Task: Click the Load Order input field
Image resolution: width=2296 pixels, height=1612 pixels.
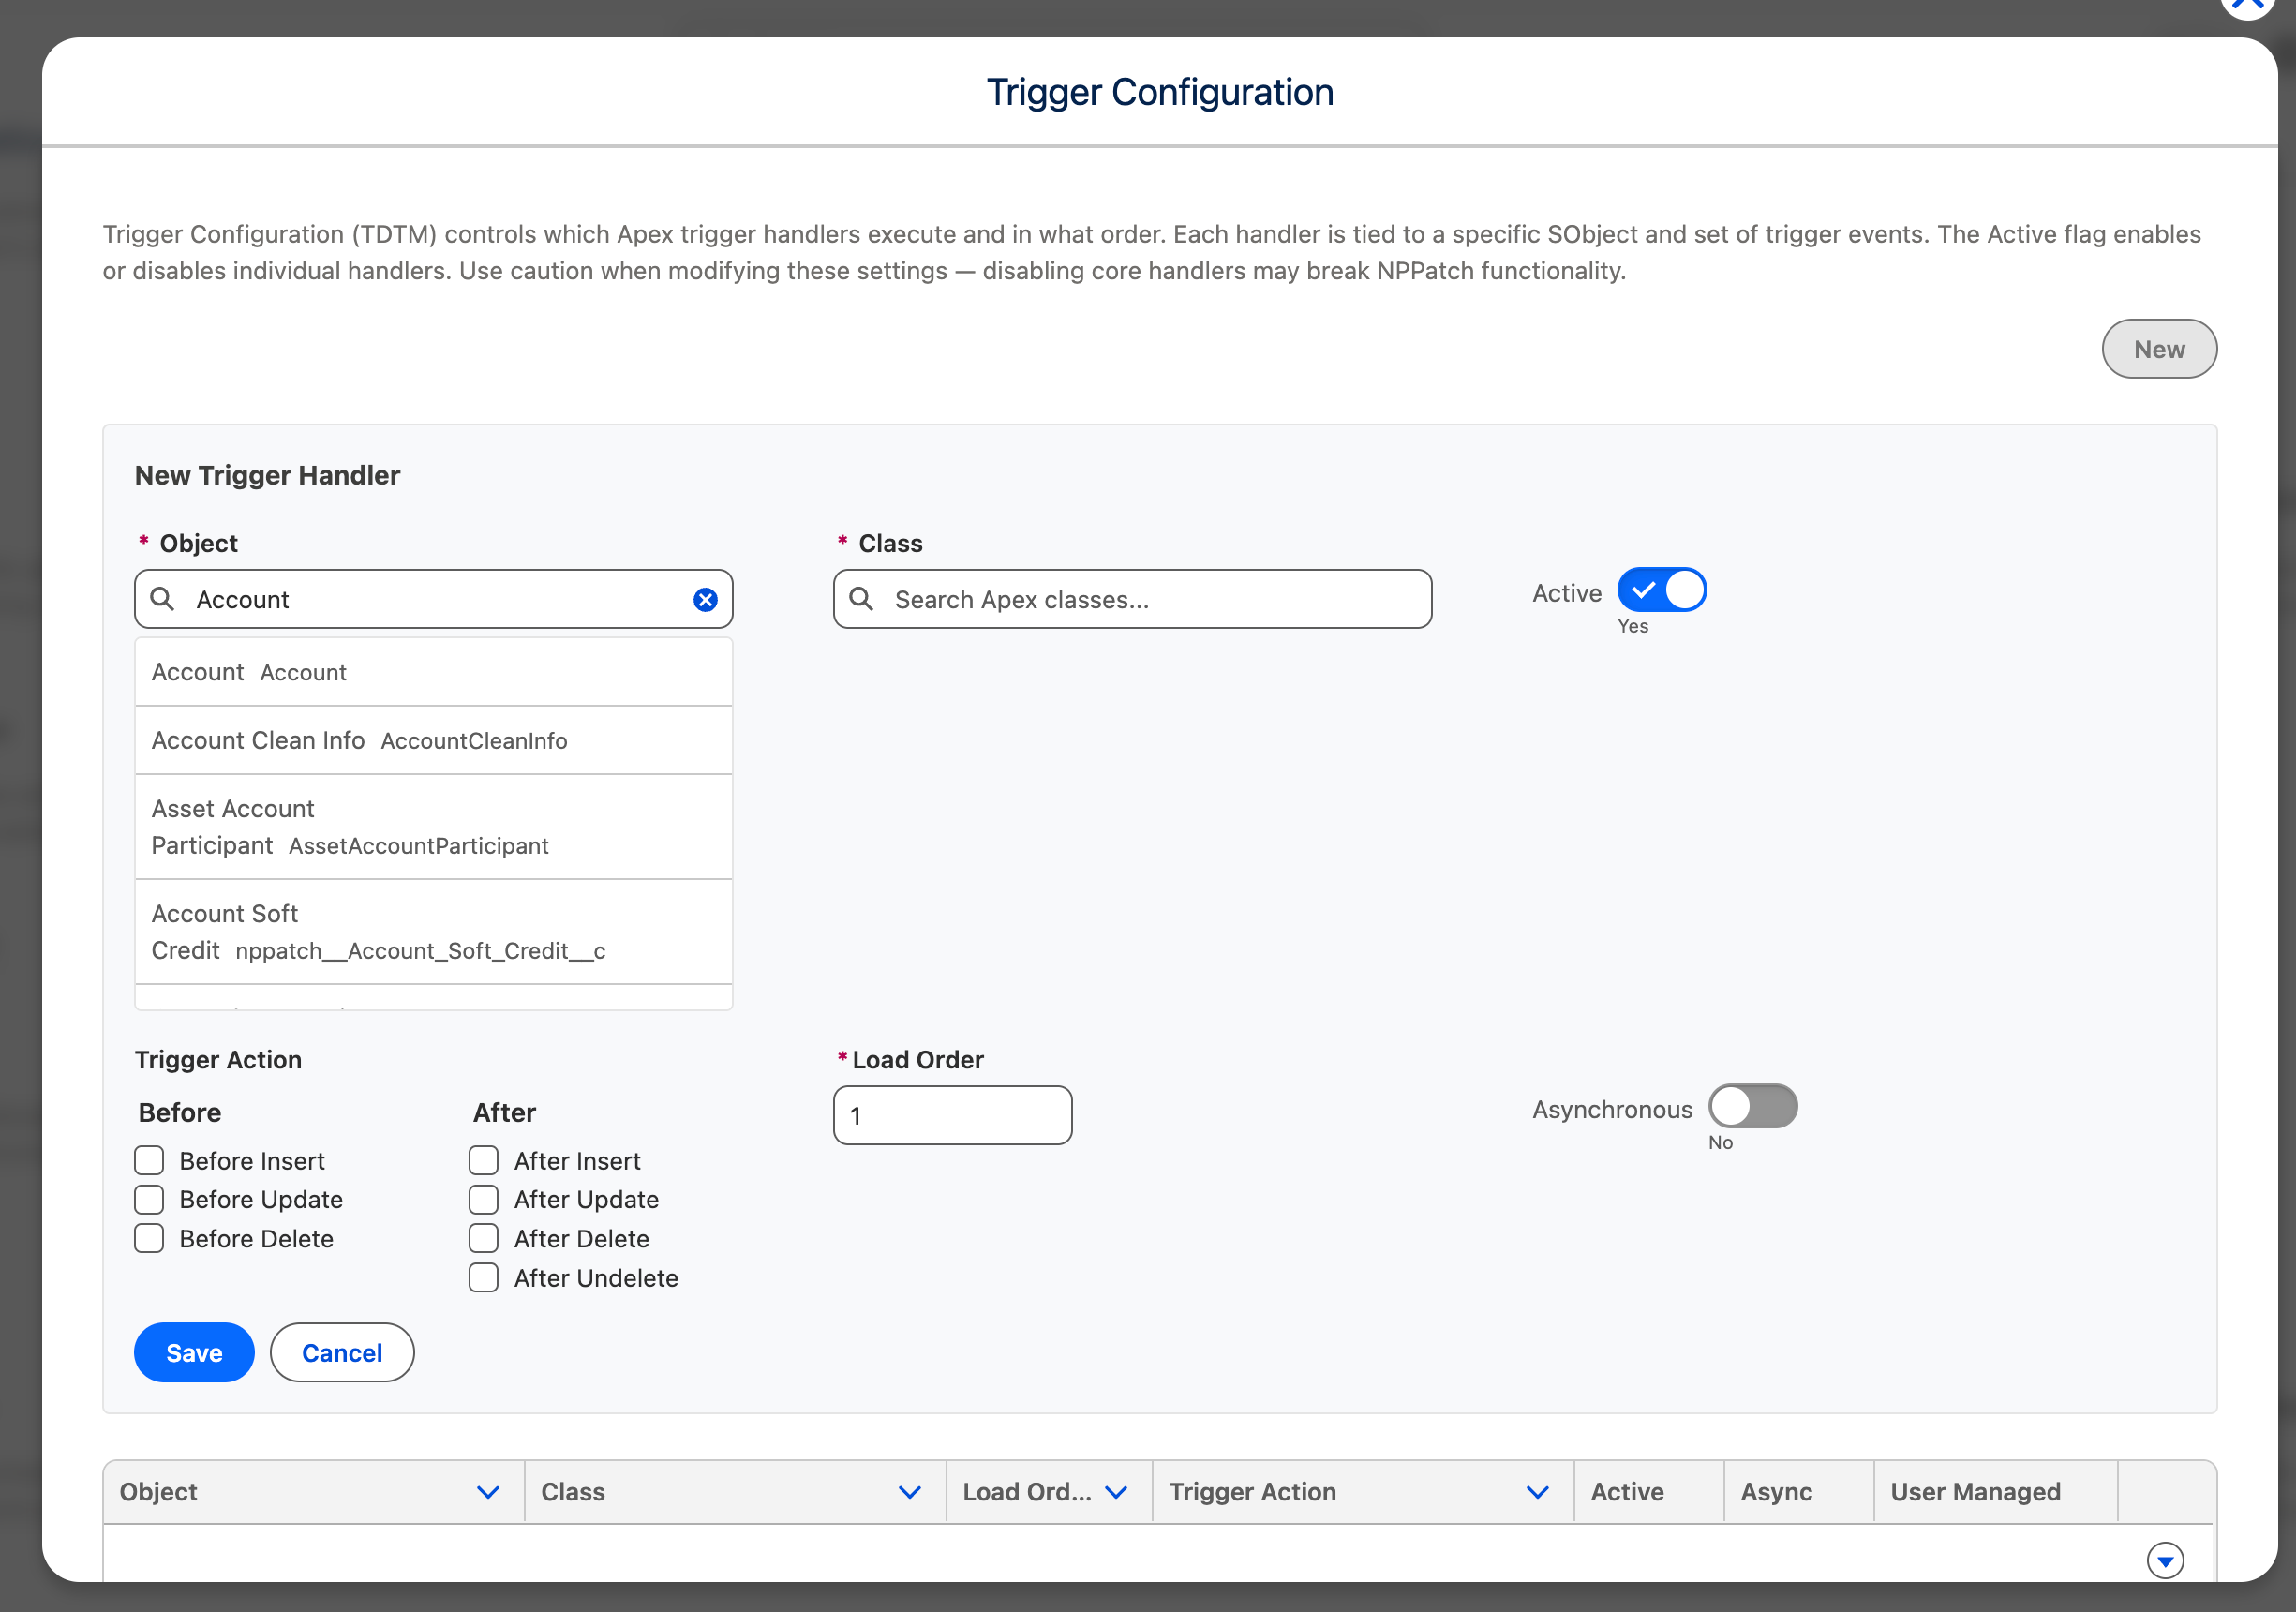Action: tap(952, 1115)
